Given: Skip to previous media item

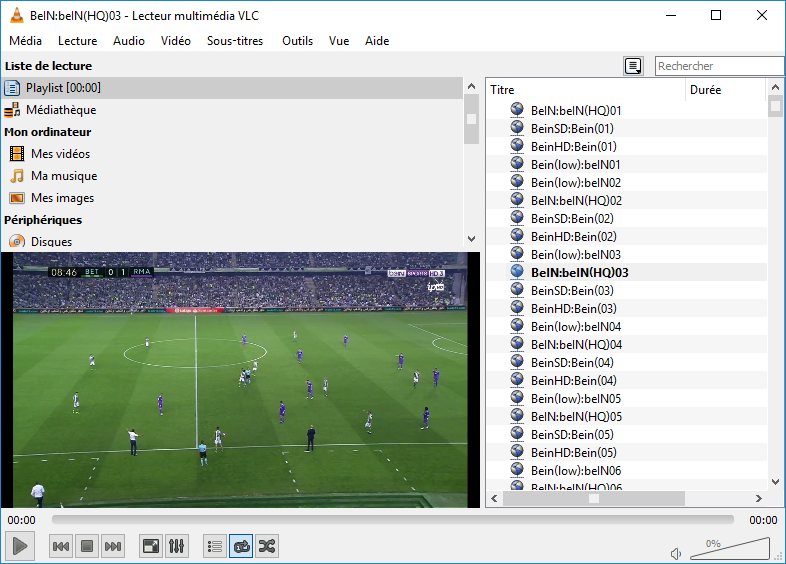Looking at the screenshot, I should 61,546.
